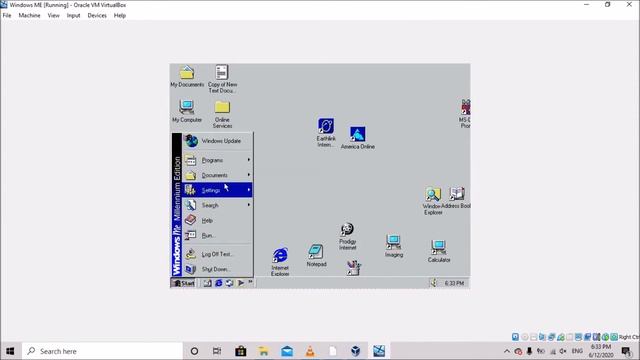Open the Programs submenu
The width and height of the screenshot is (640, 360).
(218, 160)
